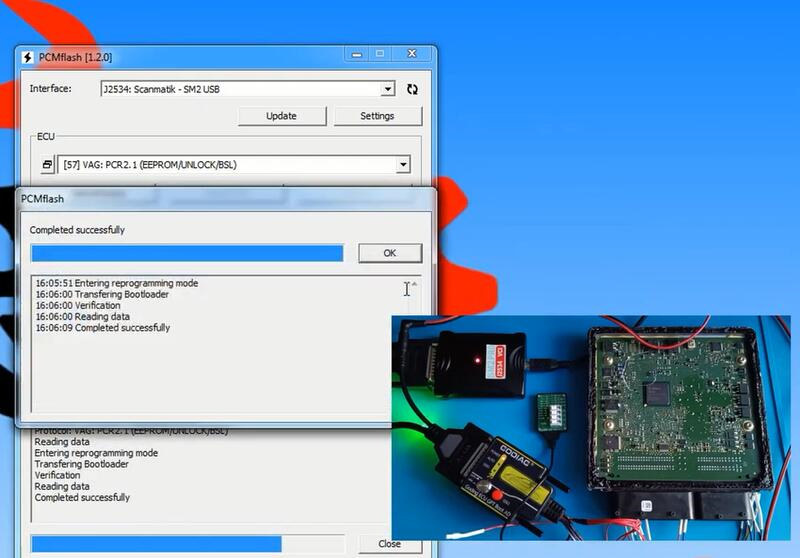Click the 'Transfering Bootloader' line in dialog log

coord(102,294)
